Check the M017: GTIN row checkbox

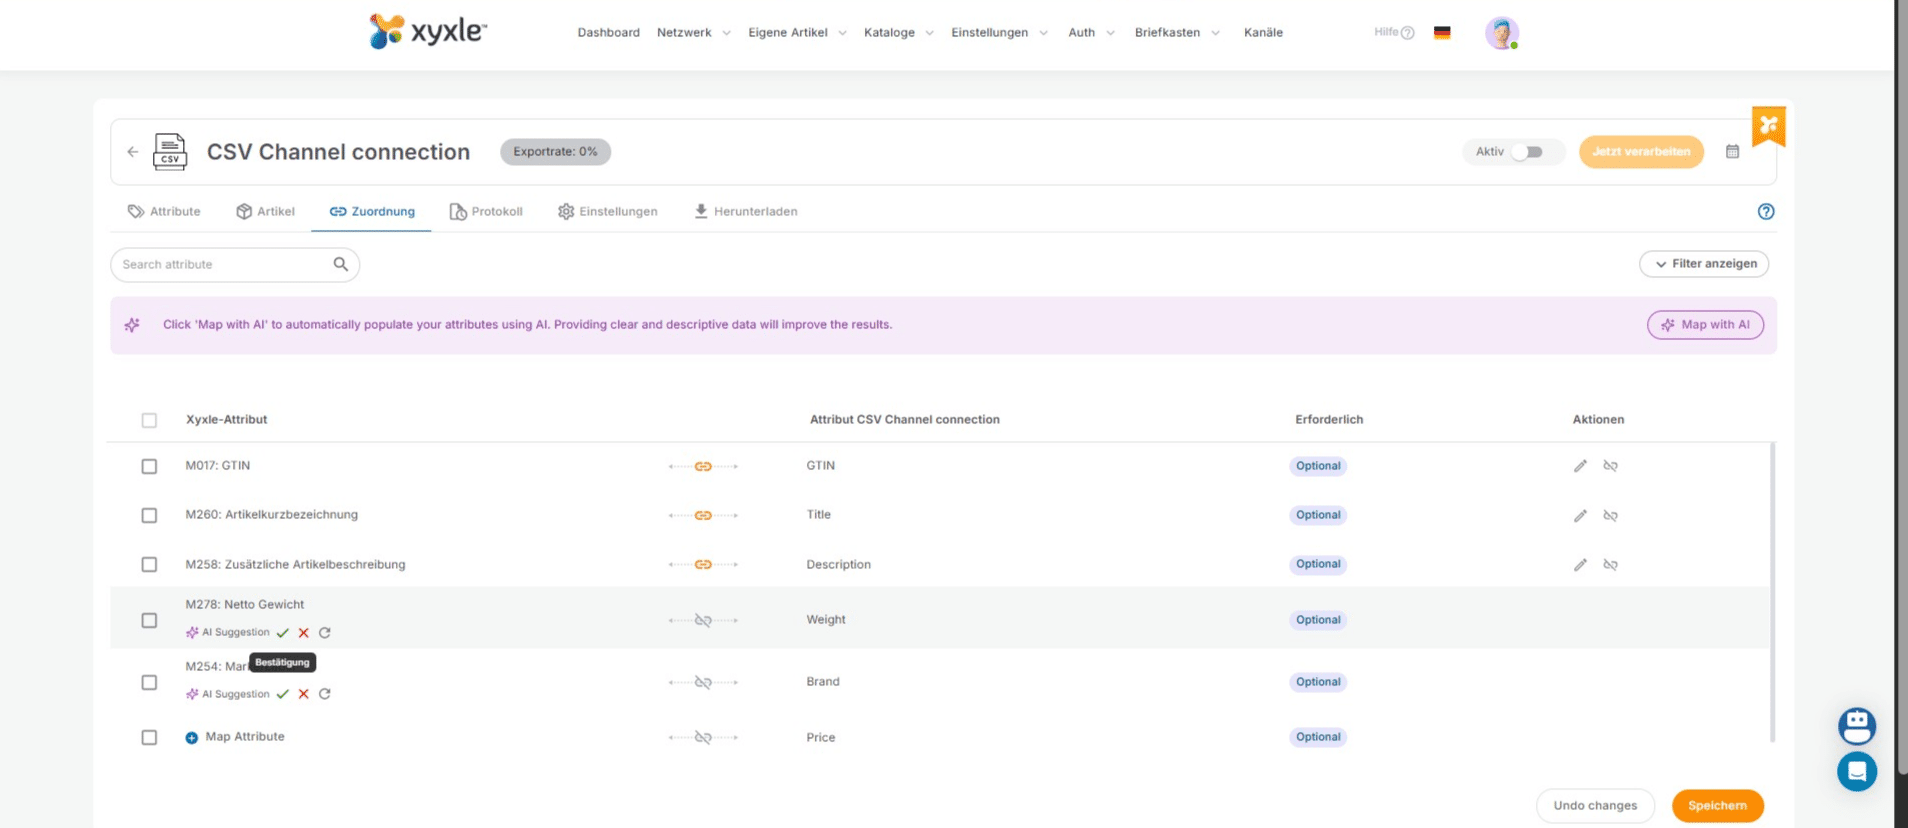(149, 466)
